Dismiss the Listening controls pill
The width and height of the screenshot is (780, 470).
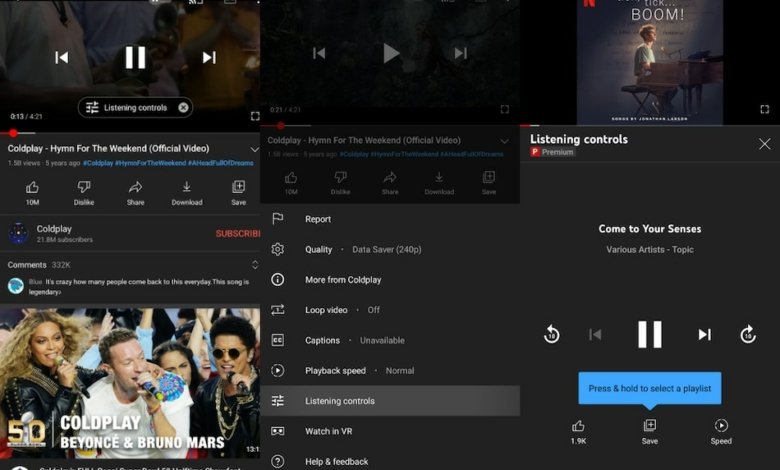click(184, 107)
